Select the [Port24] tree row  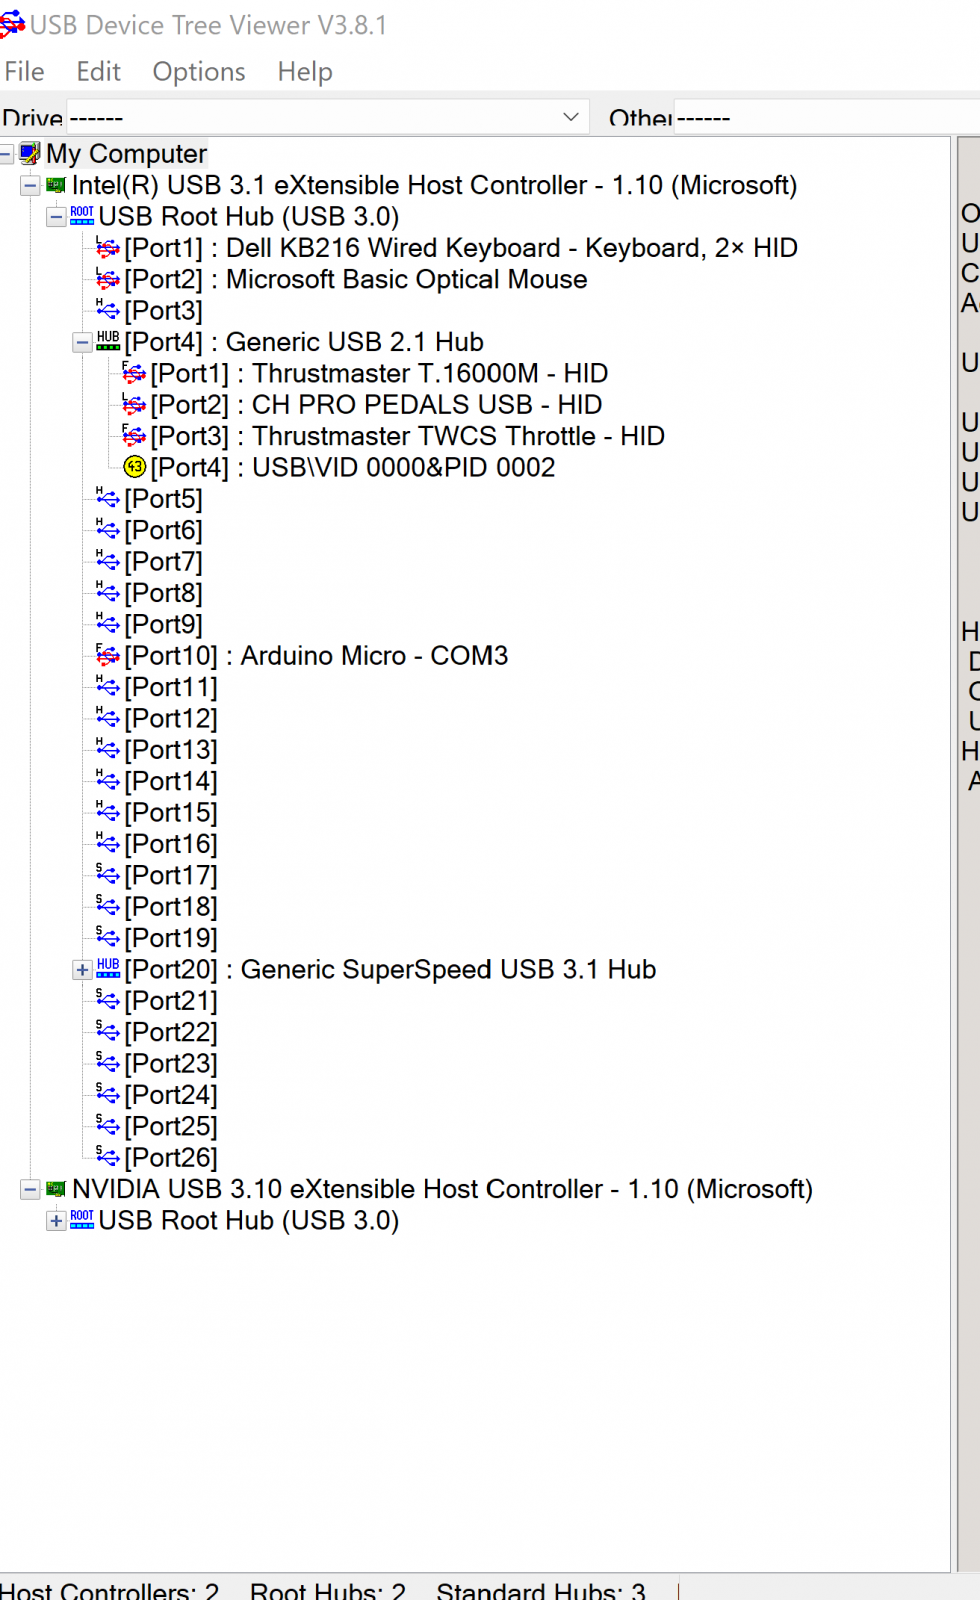pos(171,1094)
